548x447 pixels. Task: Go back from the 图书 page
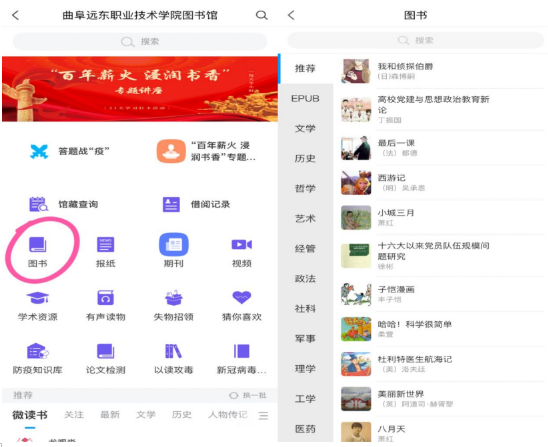pyautogui.click(x=291, y=15)
